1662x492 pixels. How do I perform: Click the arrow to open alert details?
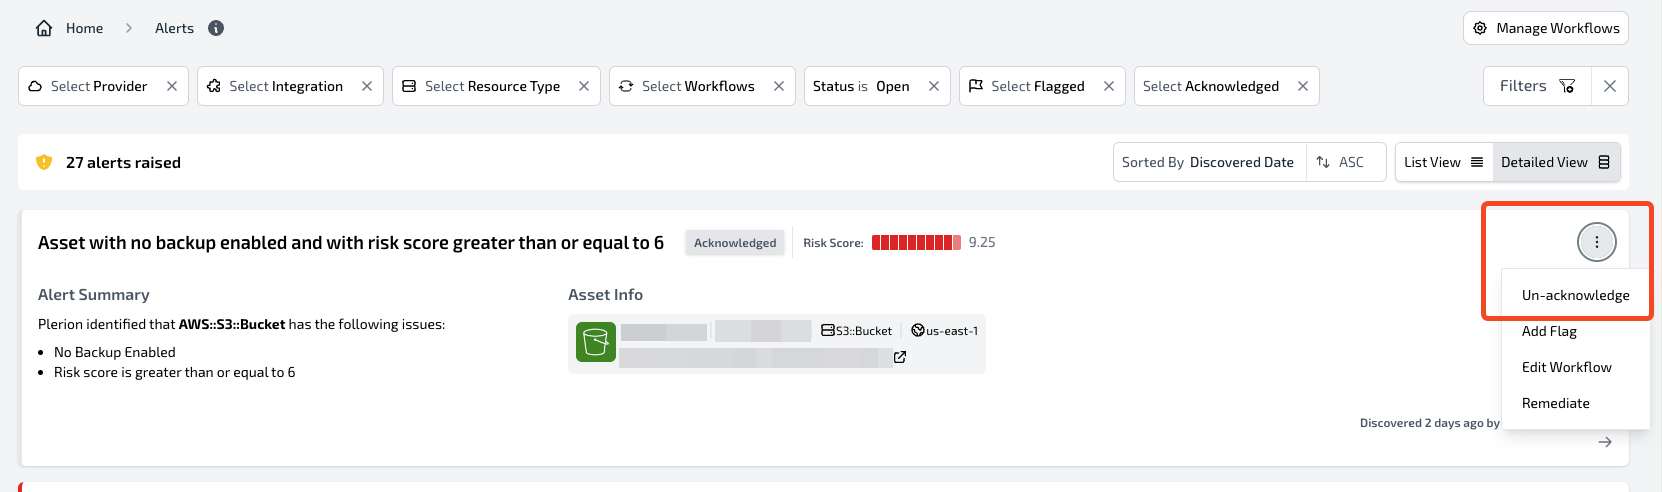[x=1605, y=442]
